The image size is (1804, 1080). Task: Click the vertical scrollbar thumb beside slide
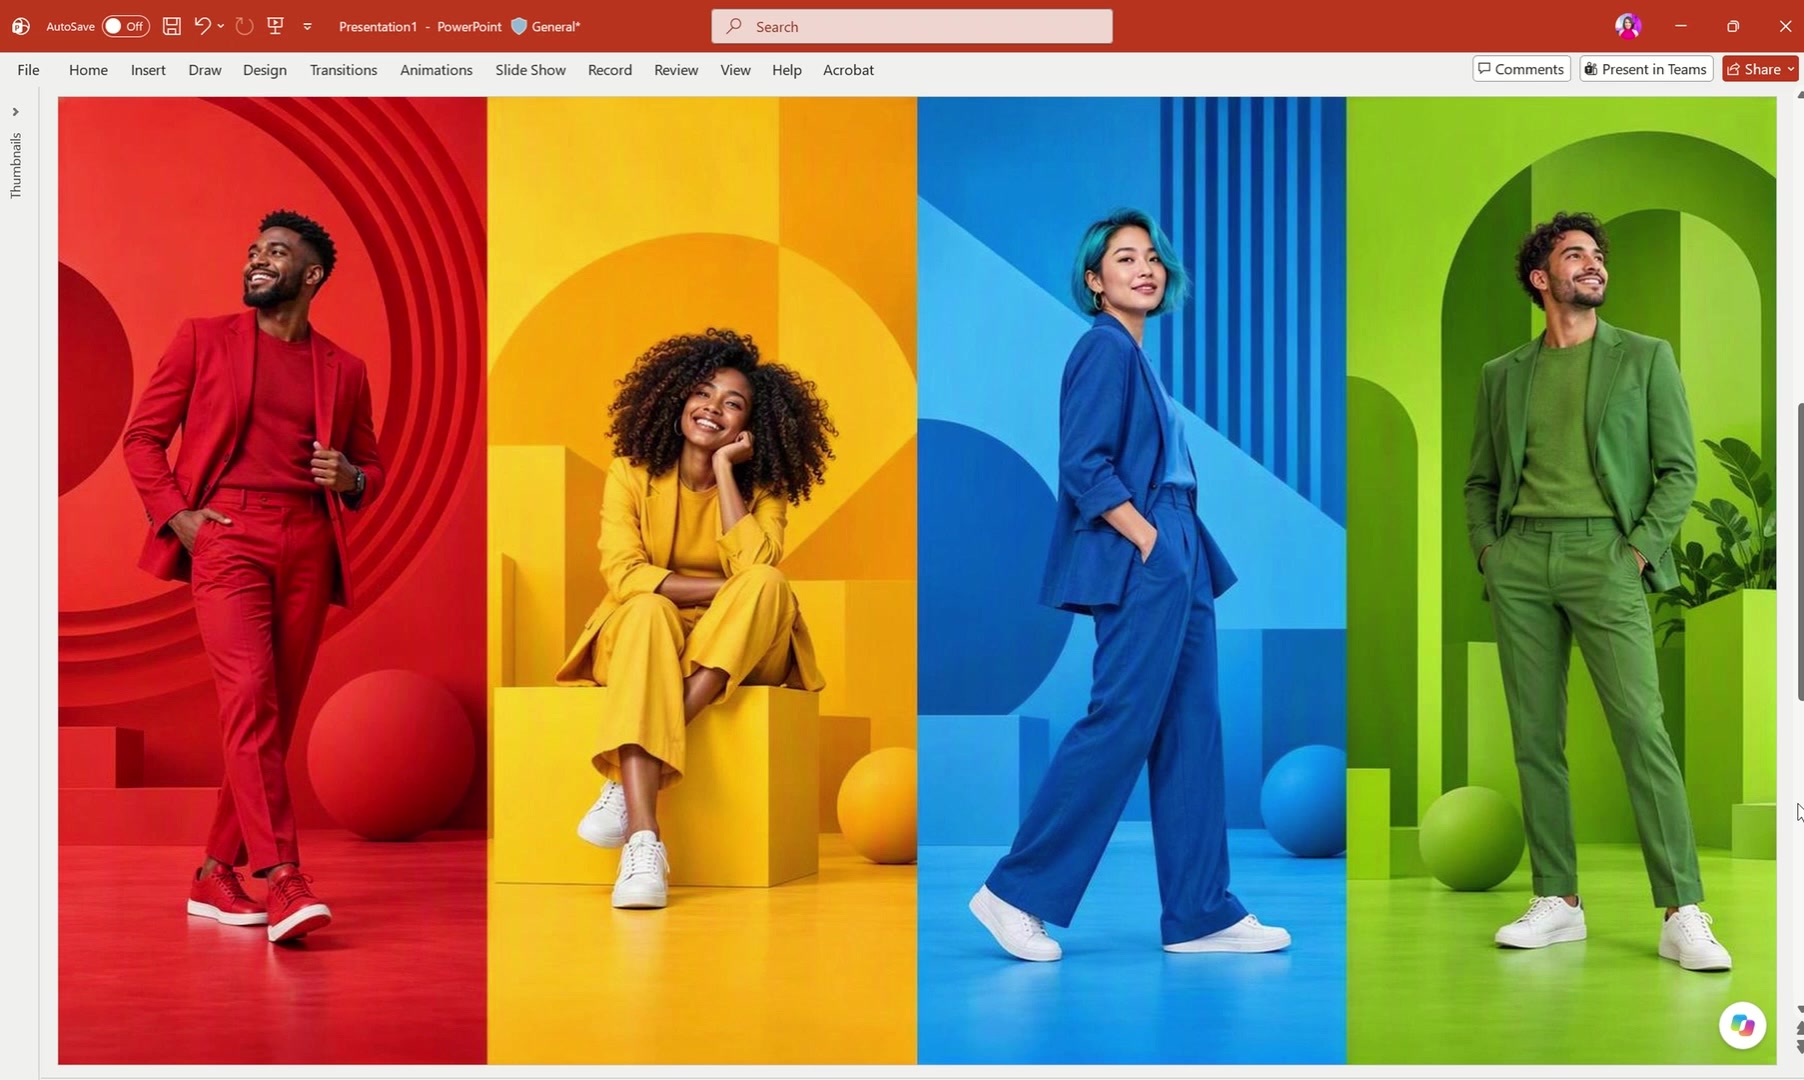[x=1800, y=552]
